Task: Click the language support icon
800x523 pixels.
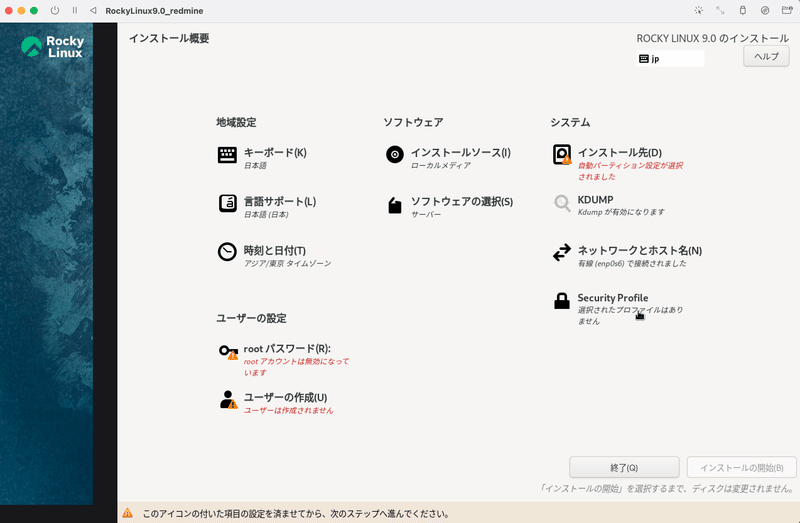Action: click(228, 203)
